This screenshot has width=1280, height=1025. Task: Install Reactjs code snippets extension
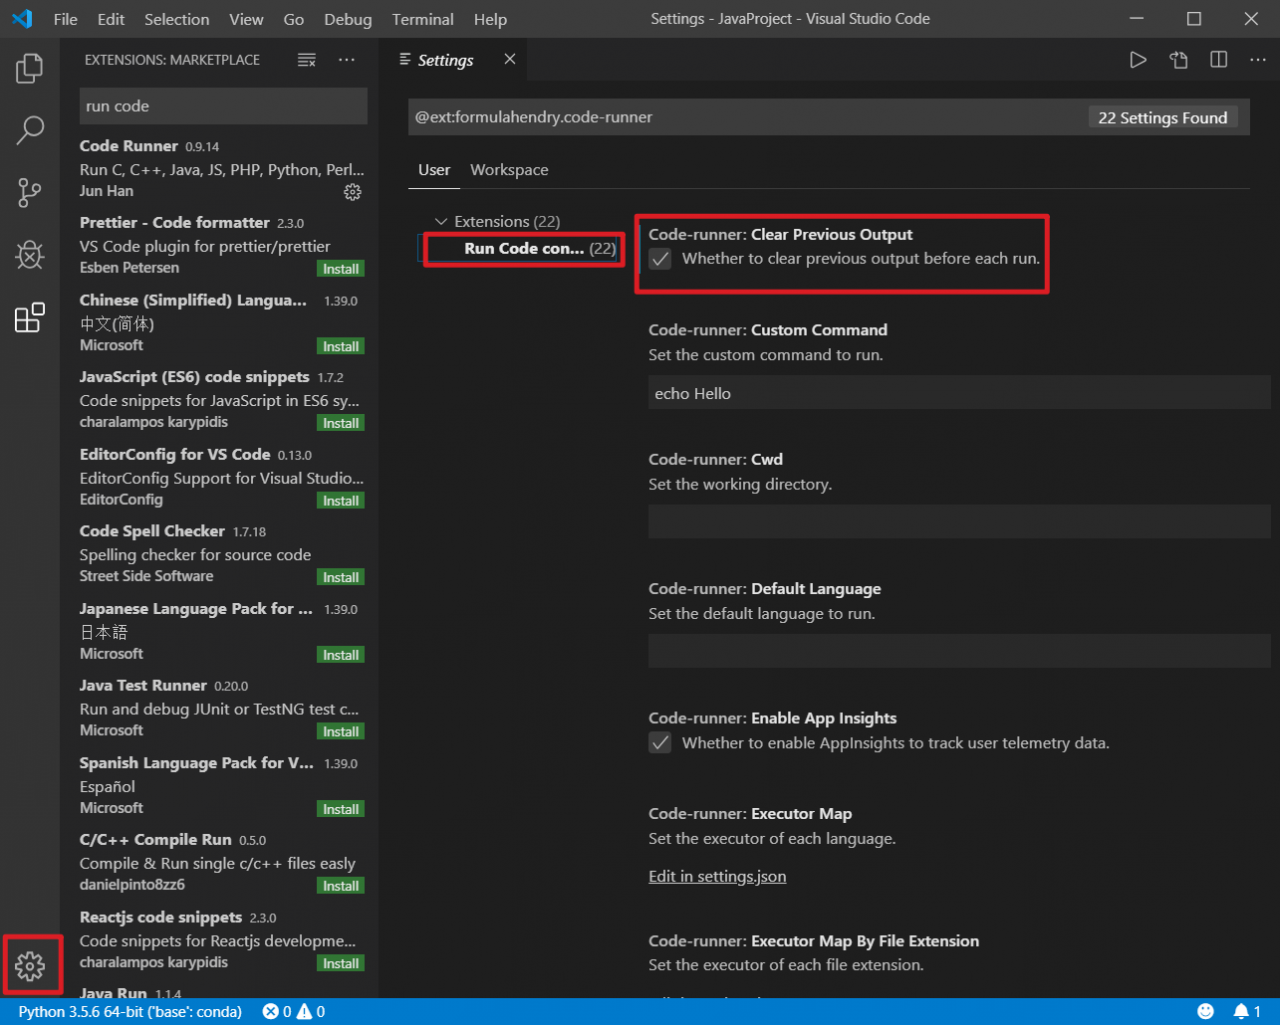[341, 964]
